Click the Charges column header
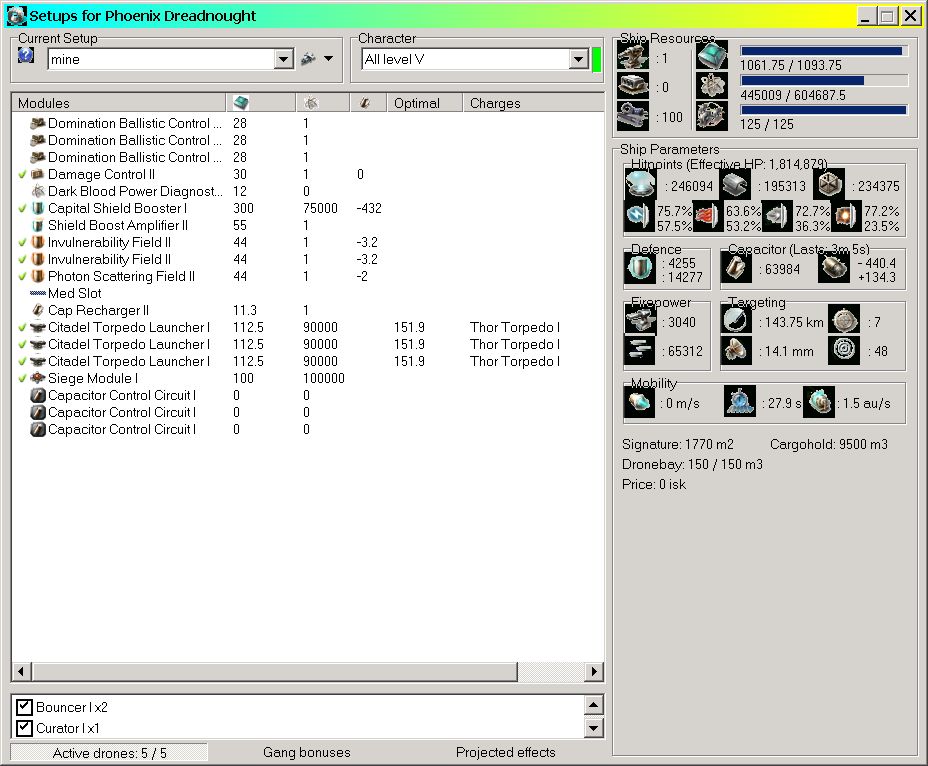The width and height of the screenshot is (928, 766). (x=533, y=103)
